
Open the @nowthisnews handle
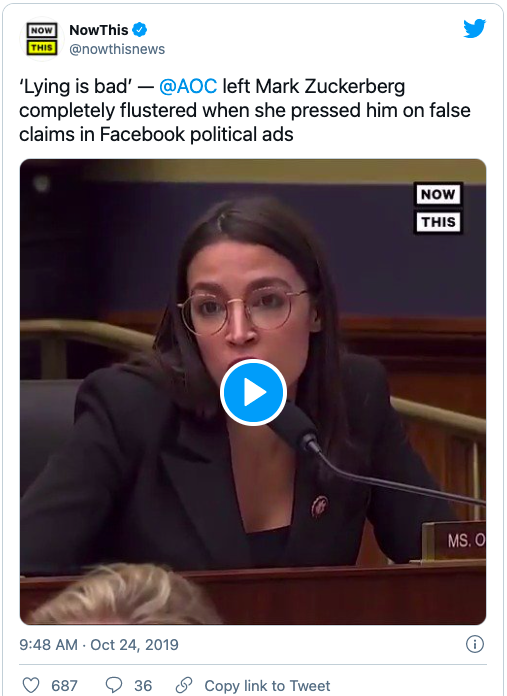(117, 49)
